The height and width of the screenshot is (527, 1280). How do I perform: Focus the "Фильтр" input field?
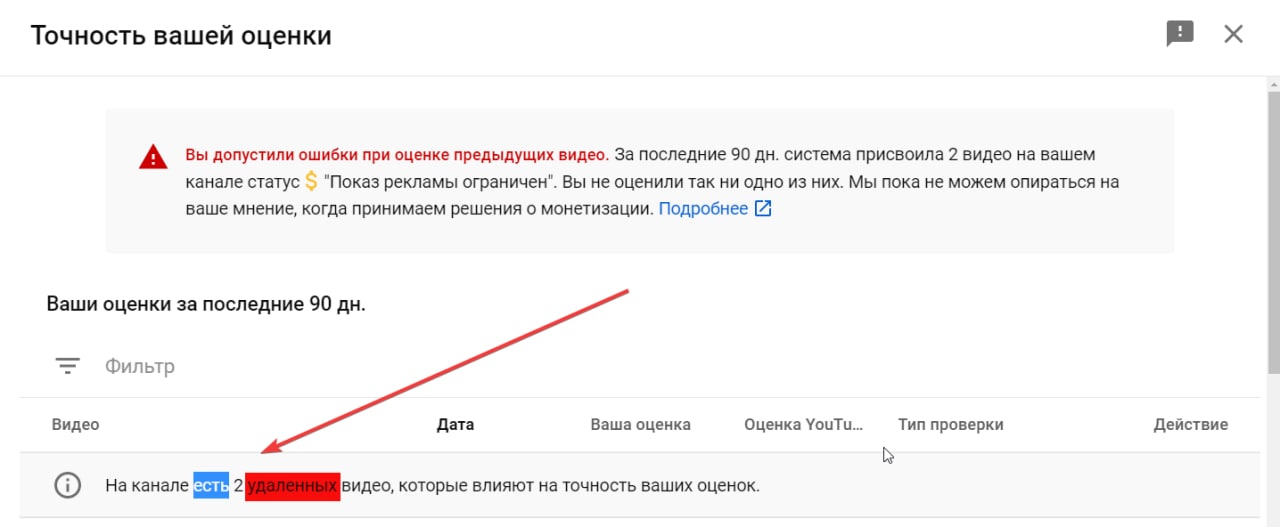click(140, 366)
